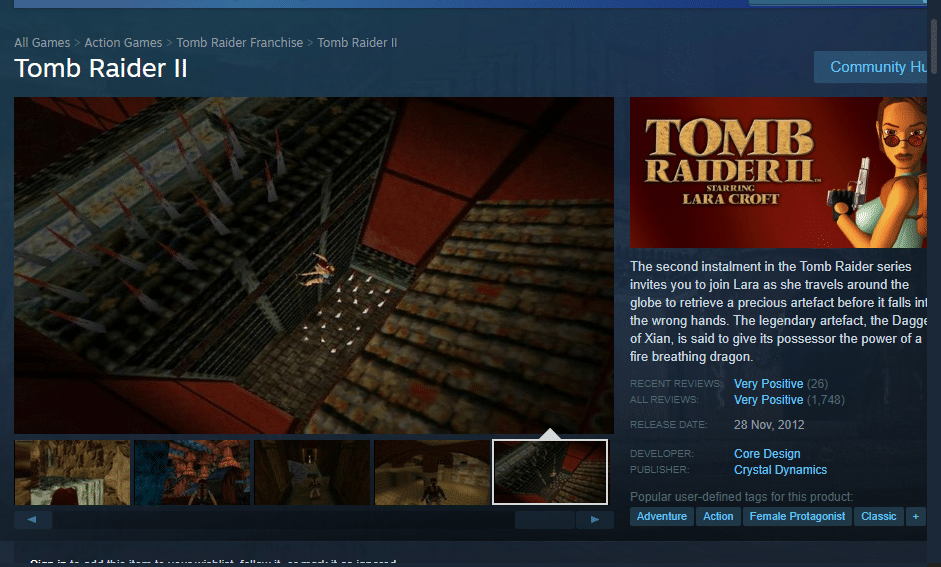Select the tented courtyard thumbnail
941x567 pixels.
432,472
